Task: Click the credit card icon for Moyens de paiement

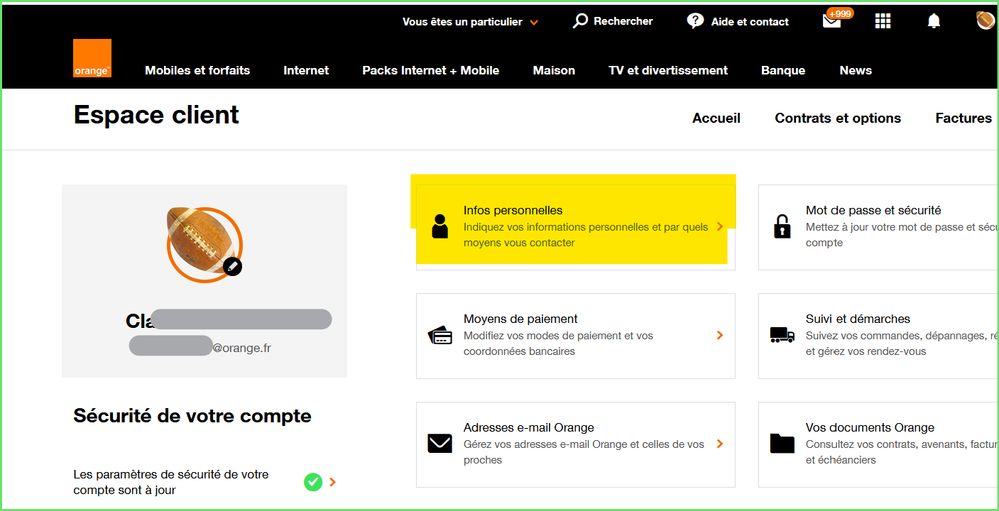Action: coord(440,335)
